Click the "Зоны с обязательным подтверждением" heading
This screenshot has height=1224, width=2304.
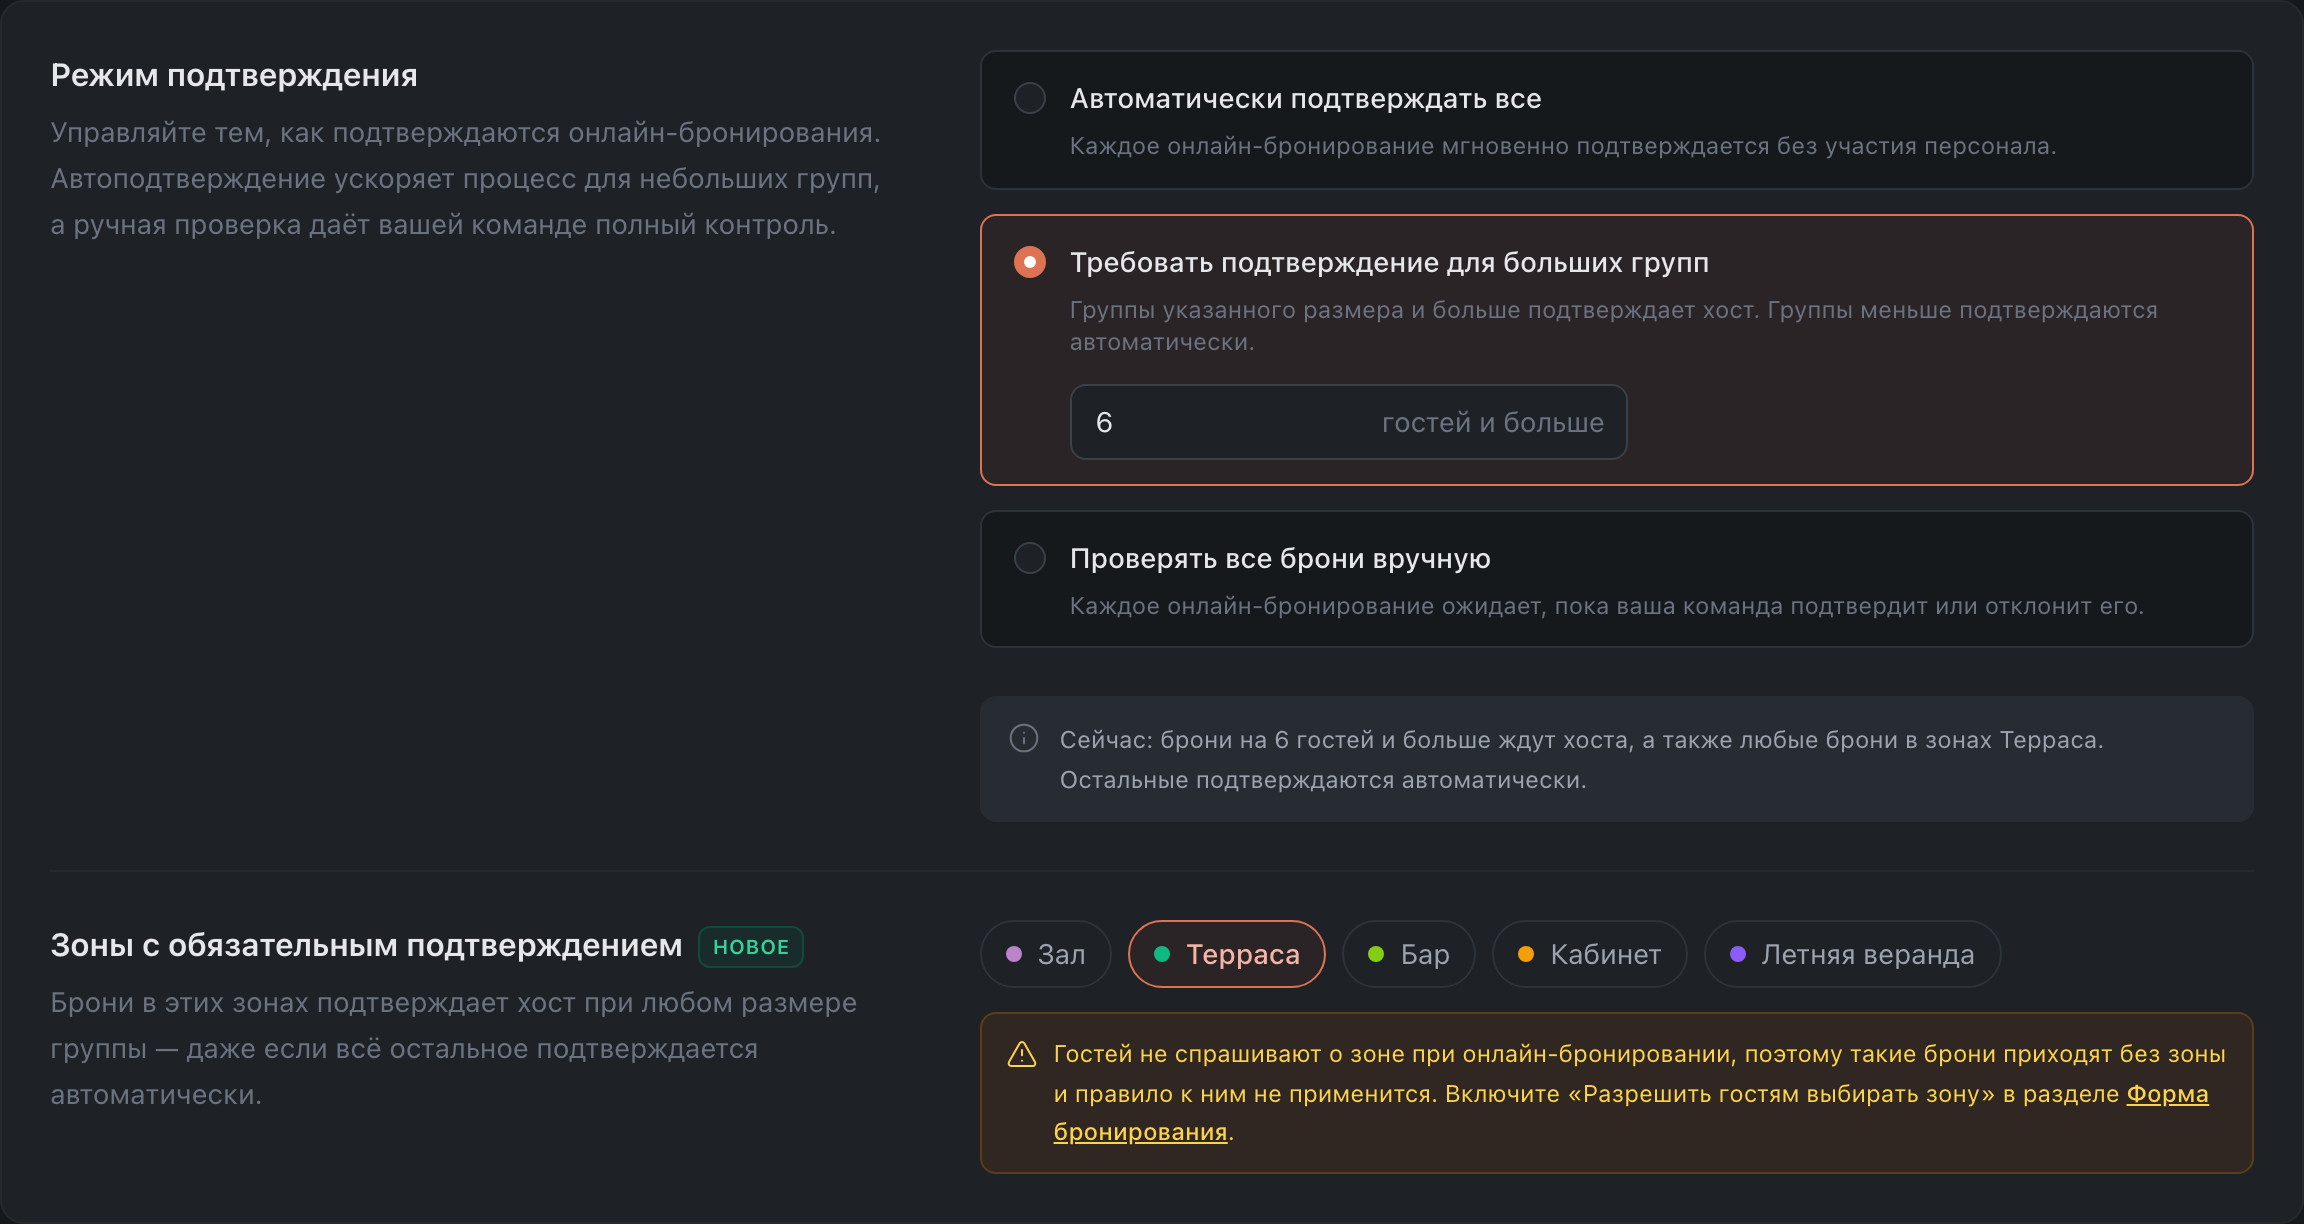click(366, 946)
